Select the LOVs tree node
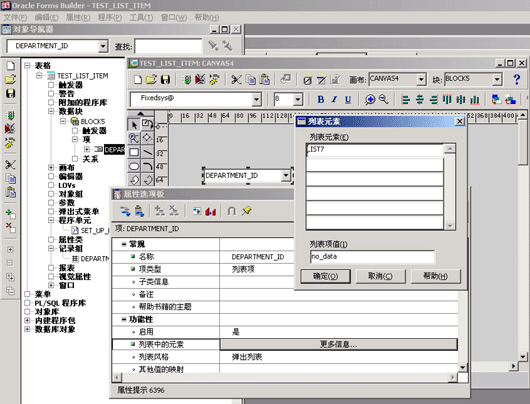 pos(67,185)
